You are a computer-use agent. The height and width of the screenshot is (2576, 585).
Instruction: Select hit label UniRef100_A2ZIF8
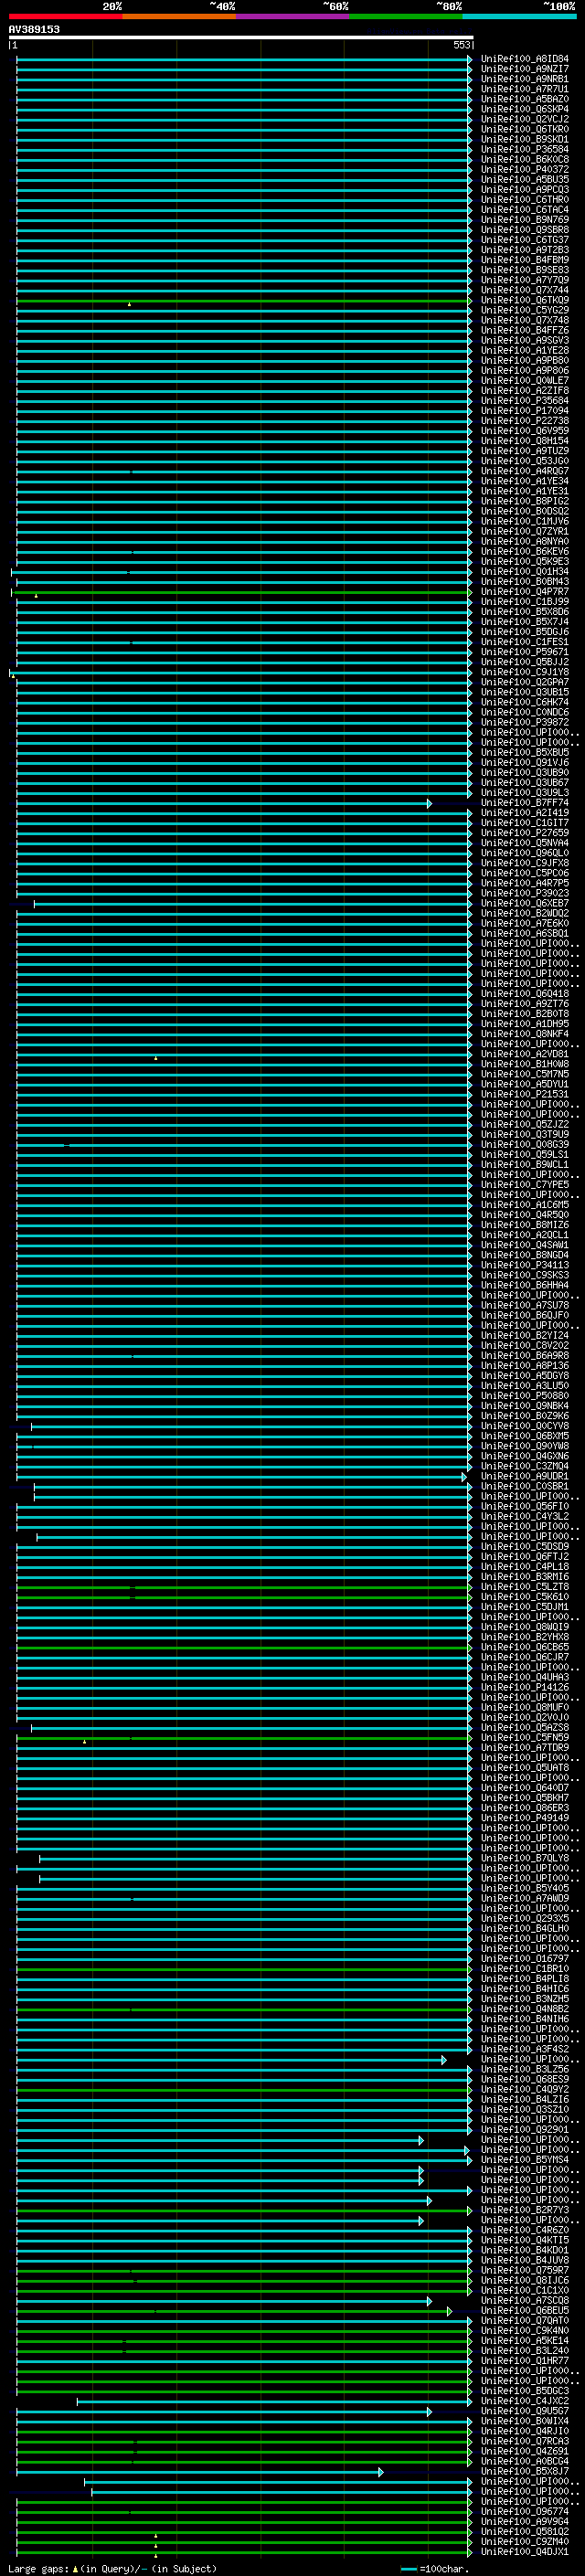pos(525,391)
